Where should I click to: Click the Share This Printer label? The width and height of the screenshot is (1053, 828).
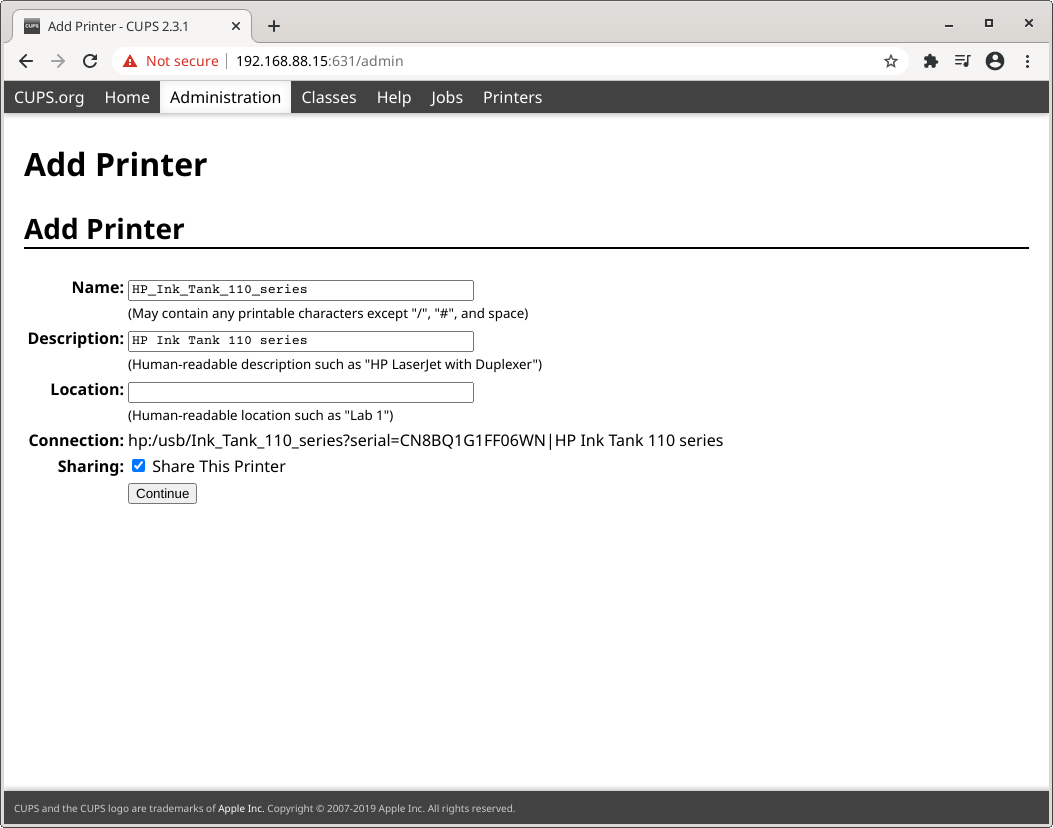click(218, 467)
